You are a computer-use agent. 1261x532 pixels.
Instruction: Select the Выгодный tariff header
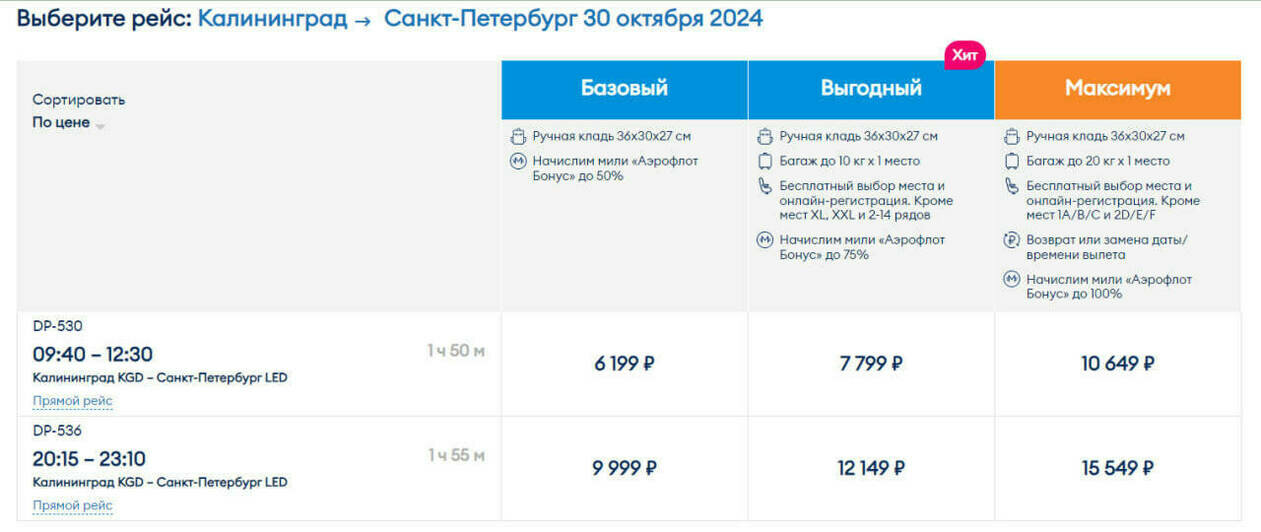871,89
